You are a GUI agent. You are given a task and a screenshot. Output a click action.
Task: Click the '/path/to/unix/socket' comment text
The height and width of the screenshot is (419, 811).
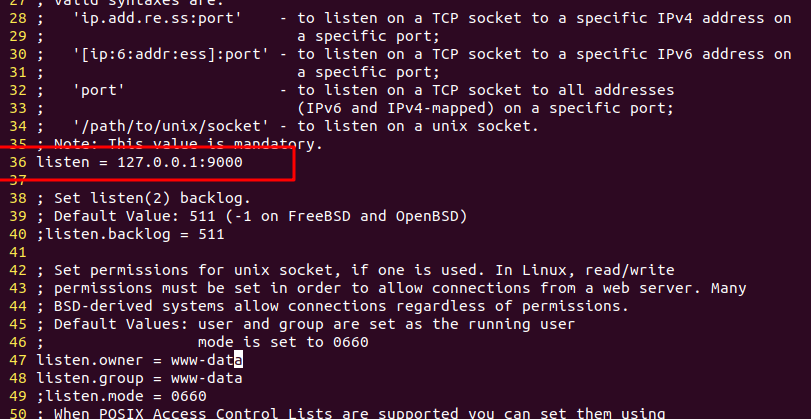point(171,126)
